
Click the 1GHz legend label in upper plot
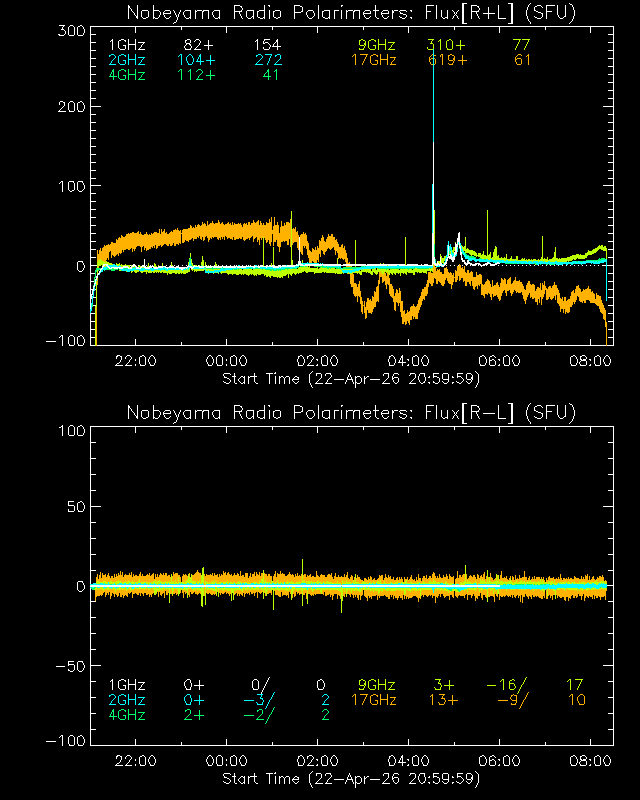pyautogui.click(x=126, y=46)
